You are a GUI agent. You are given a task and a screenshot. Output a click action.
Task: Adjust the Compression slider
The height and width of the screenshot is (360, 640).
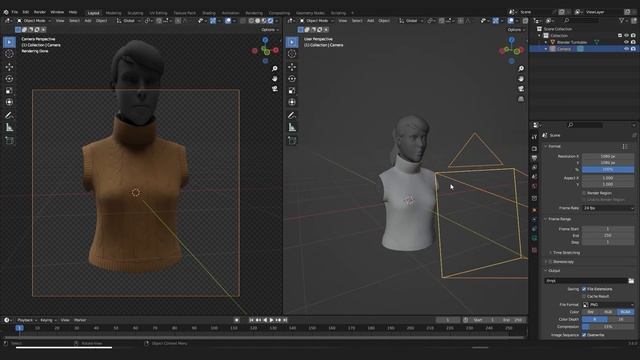608,327
